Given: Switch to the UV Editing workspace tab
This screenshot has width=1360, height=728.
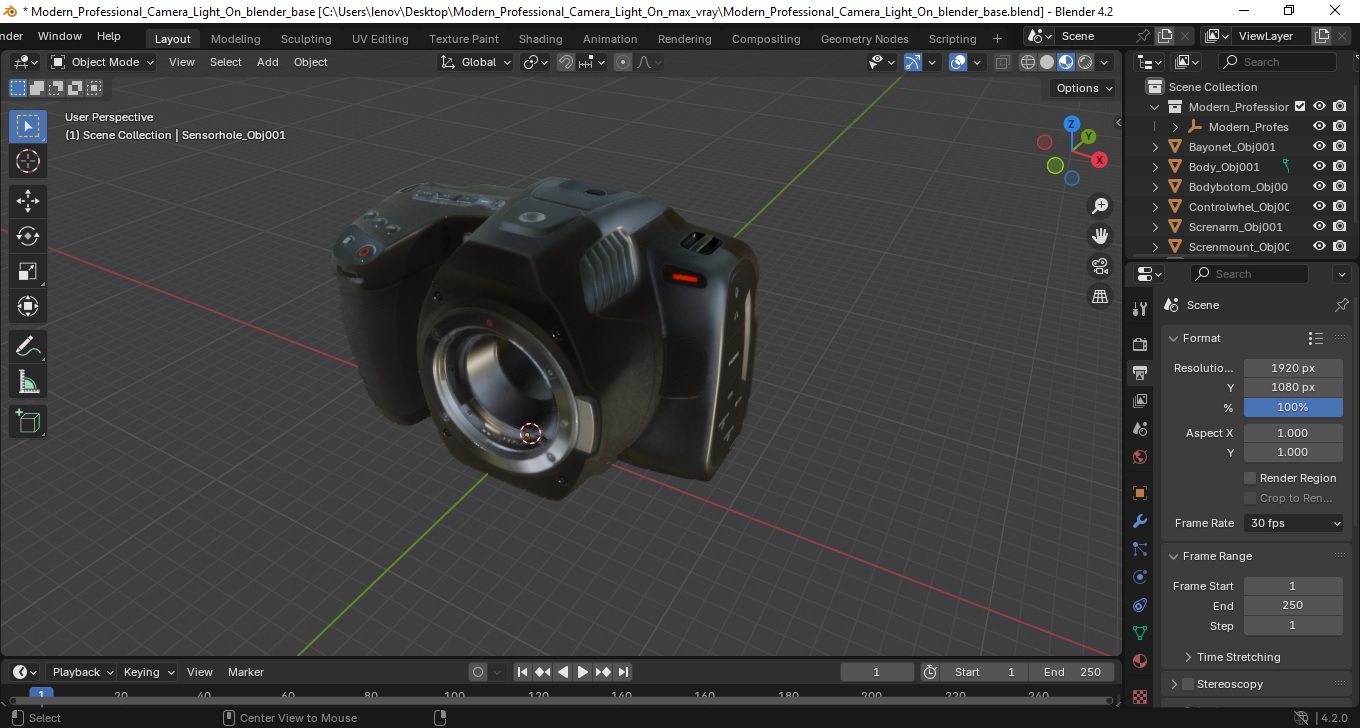Looking at the screenshot, I should [x=380, y=39].
